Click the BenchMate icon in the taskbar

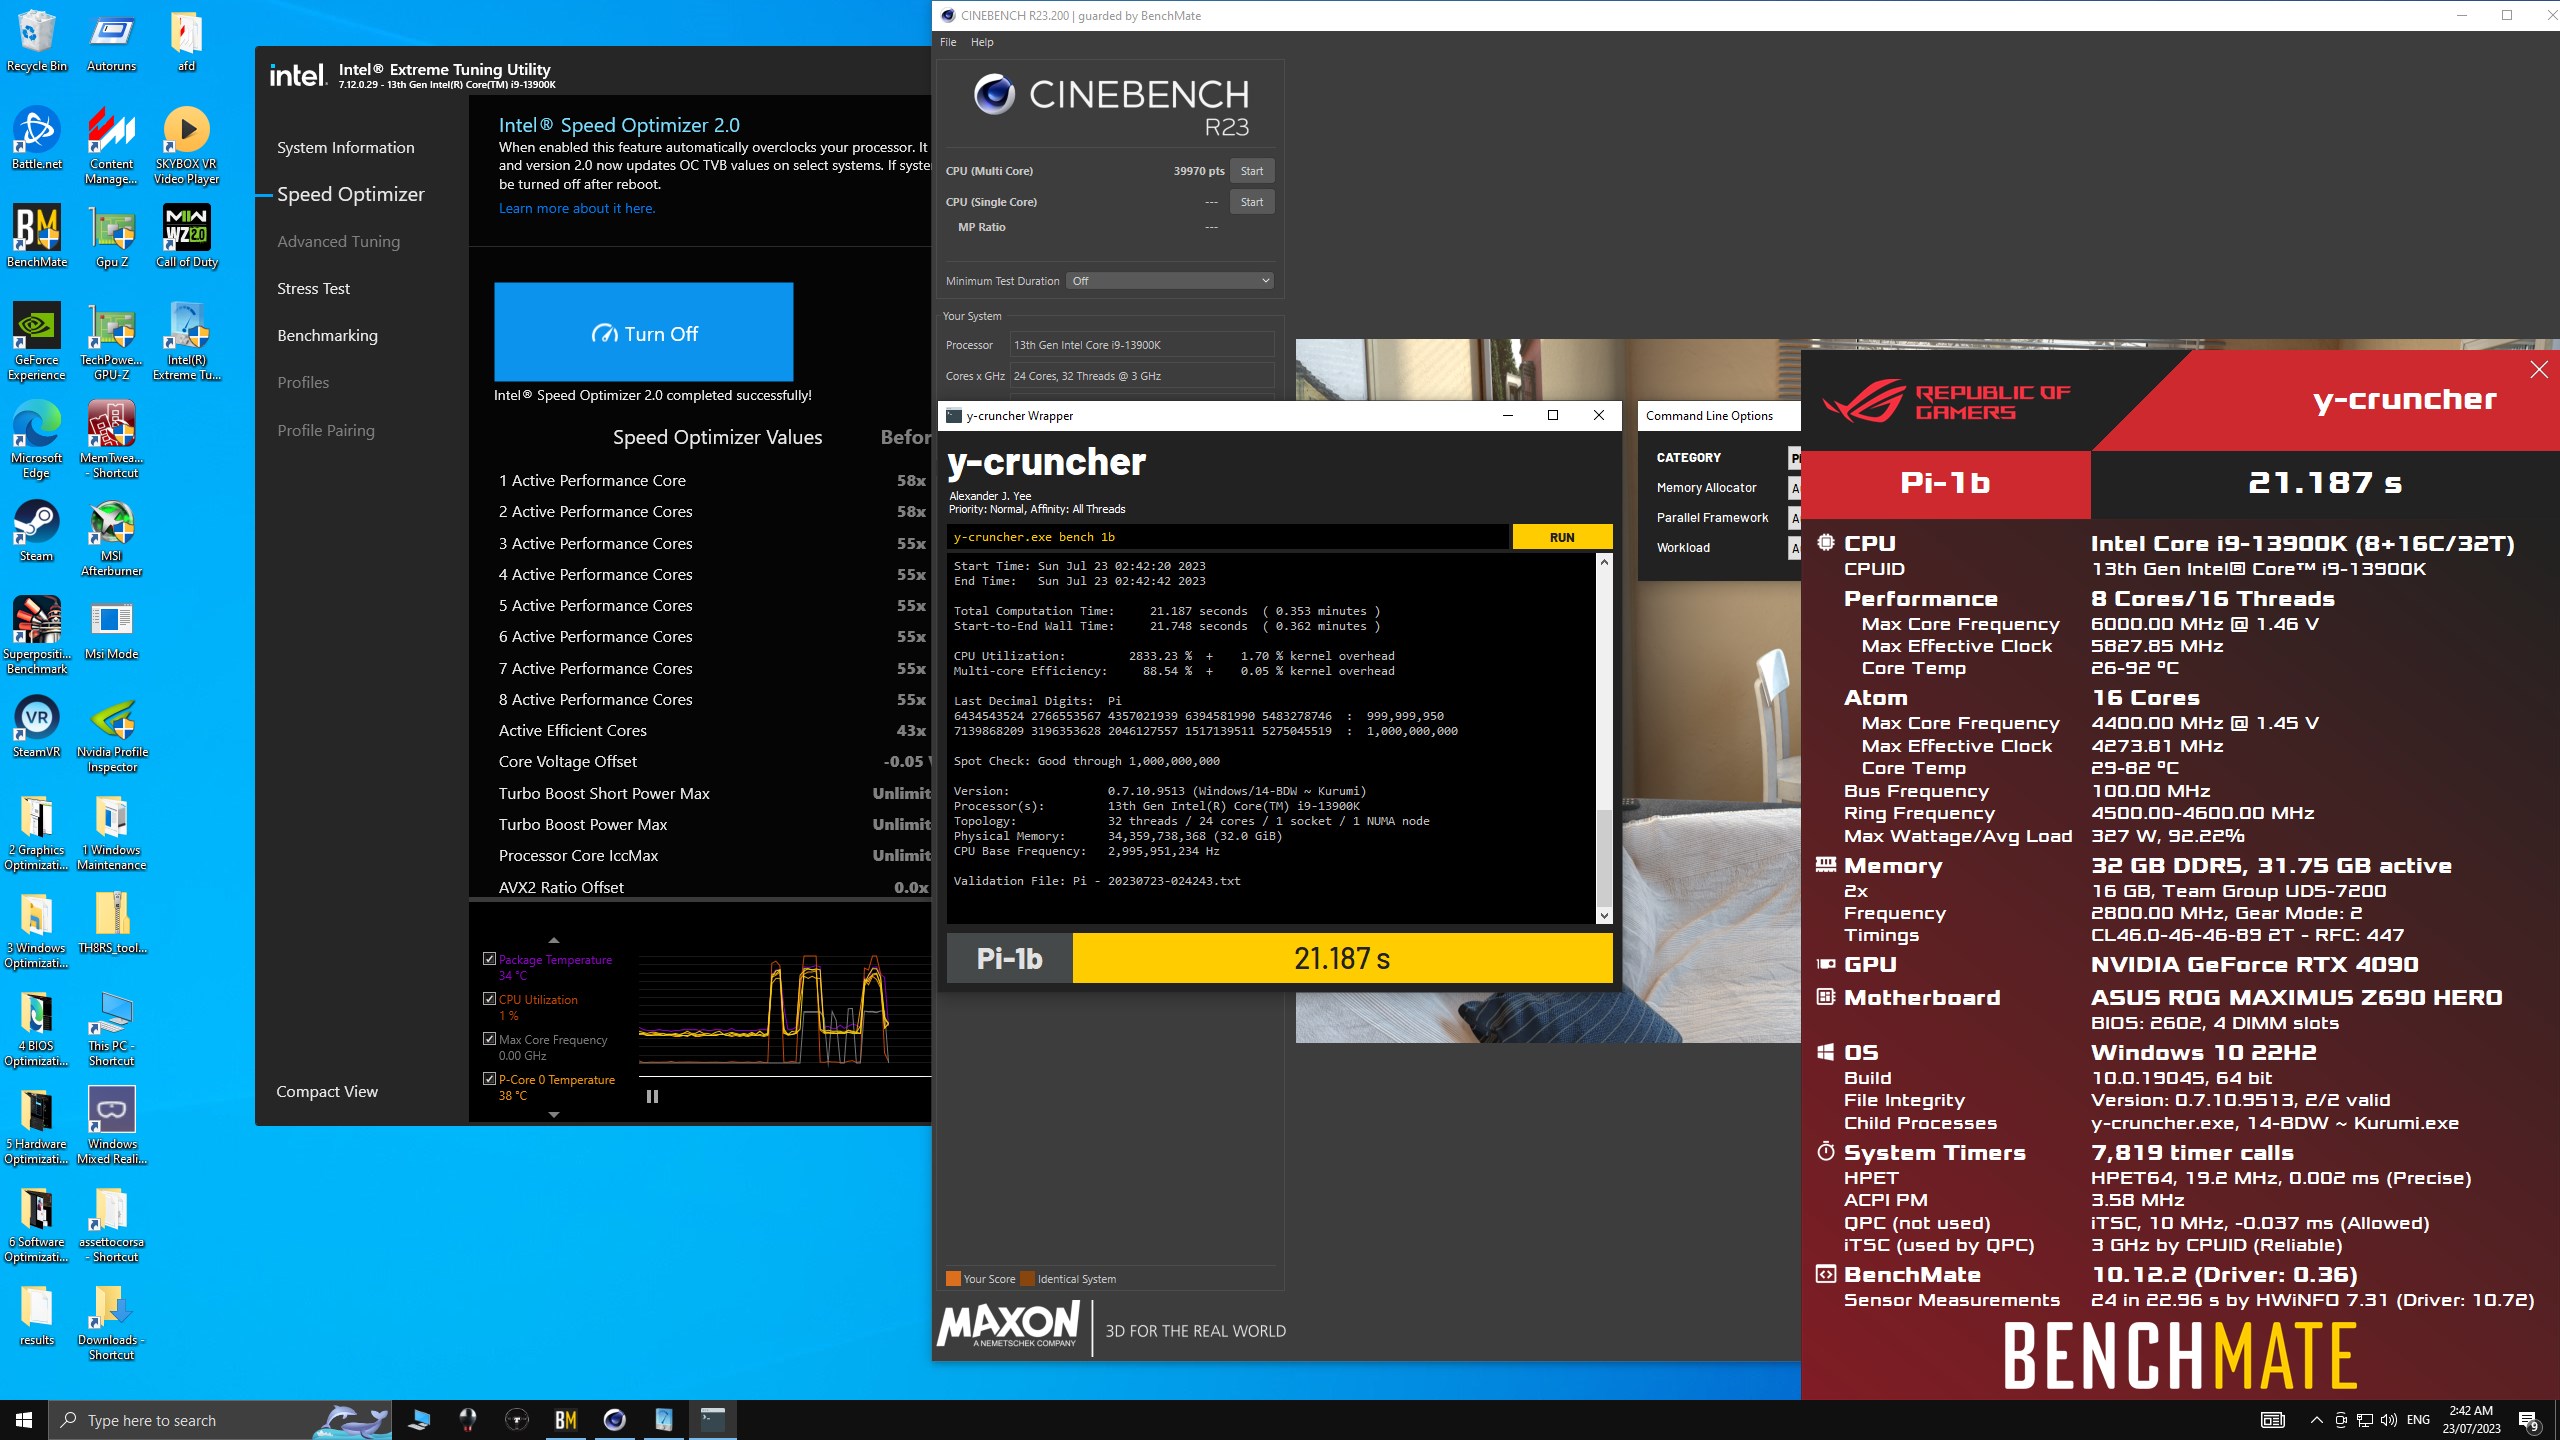[x=566, y=1420]
